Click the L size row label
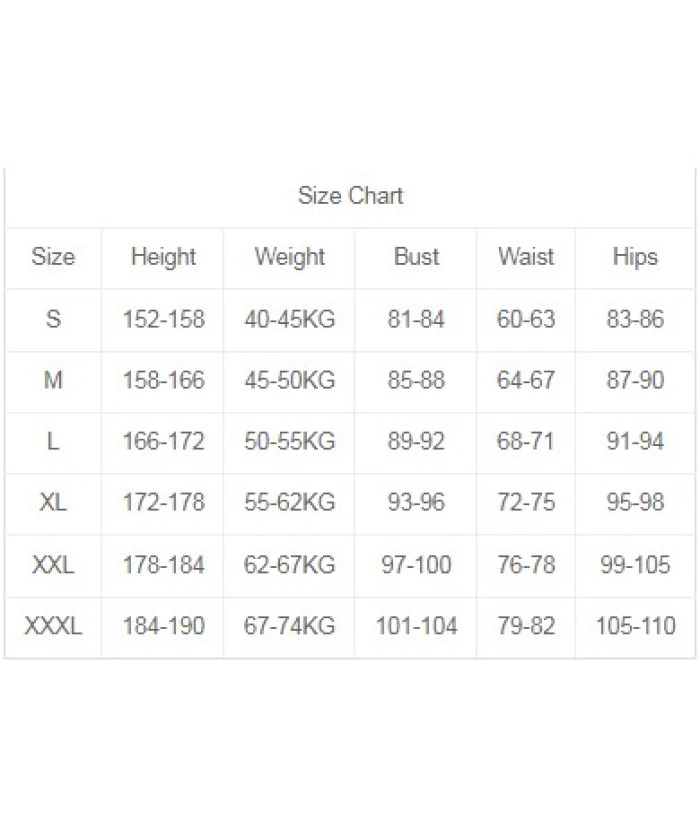The height and width of the screenshot is (823, 700). click(x=53, y=442)
